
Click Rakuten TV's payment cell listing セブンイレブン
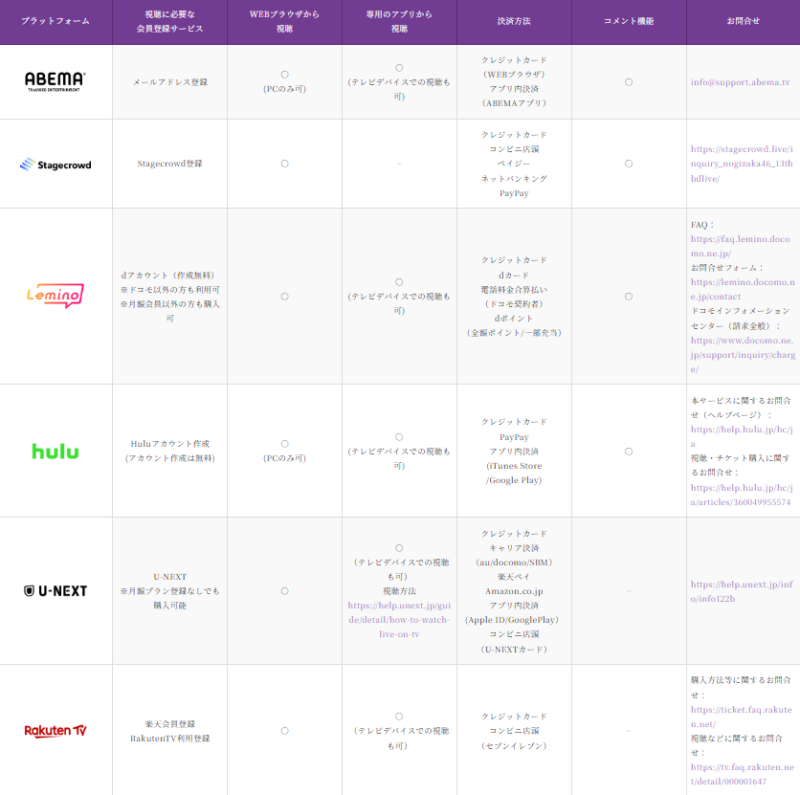[514, 731]
